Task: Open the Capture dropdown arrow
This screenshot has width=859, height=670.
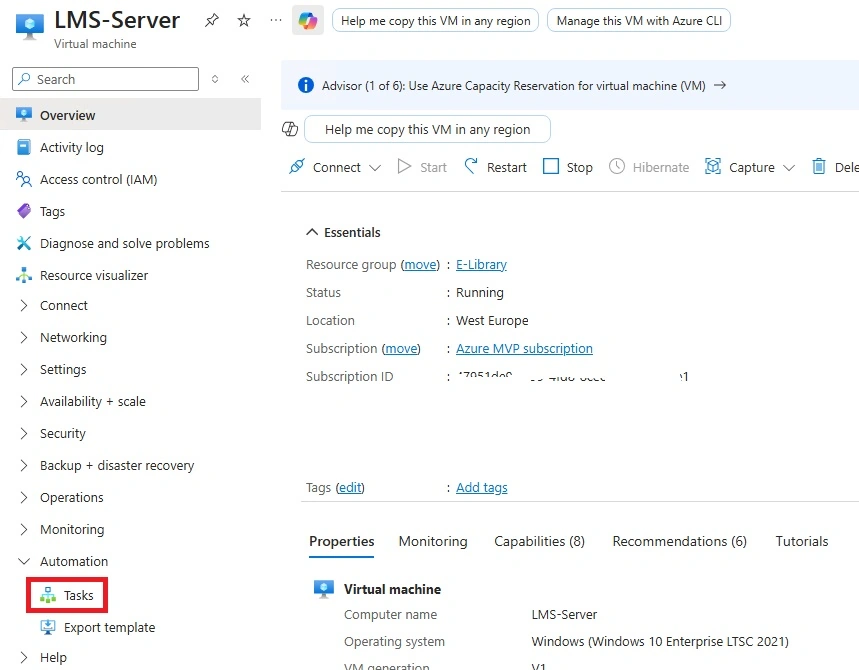Action: [x=788, y=168]
